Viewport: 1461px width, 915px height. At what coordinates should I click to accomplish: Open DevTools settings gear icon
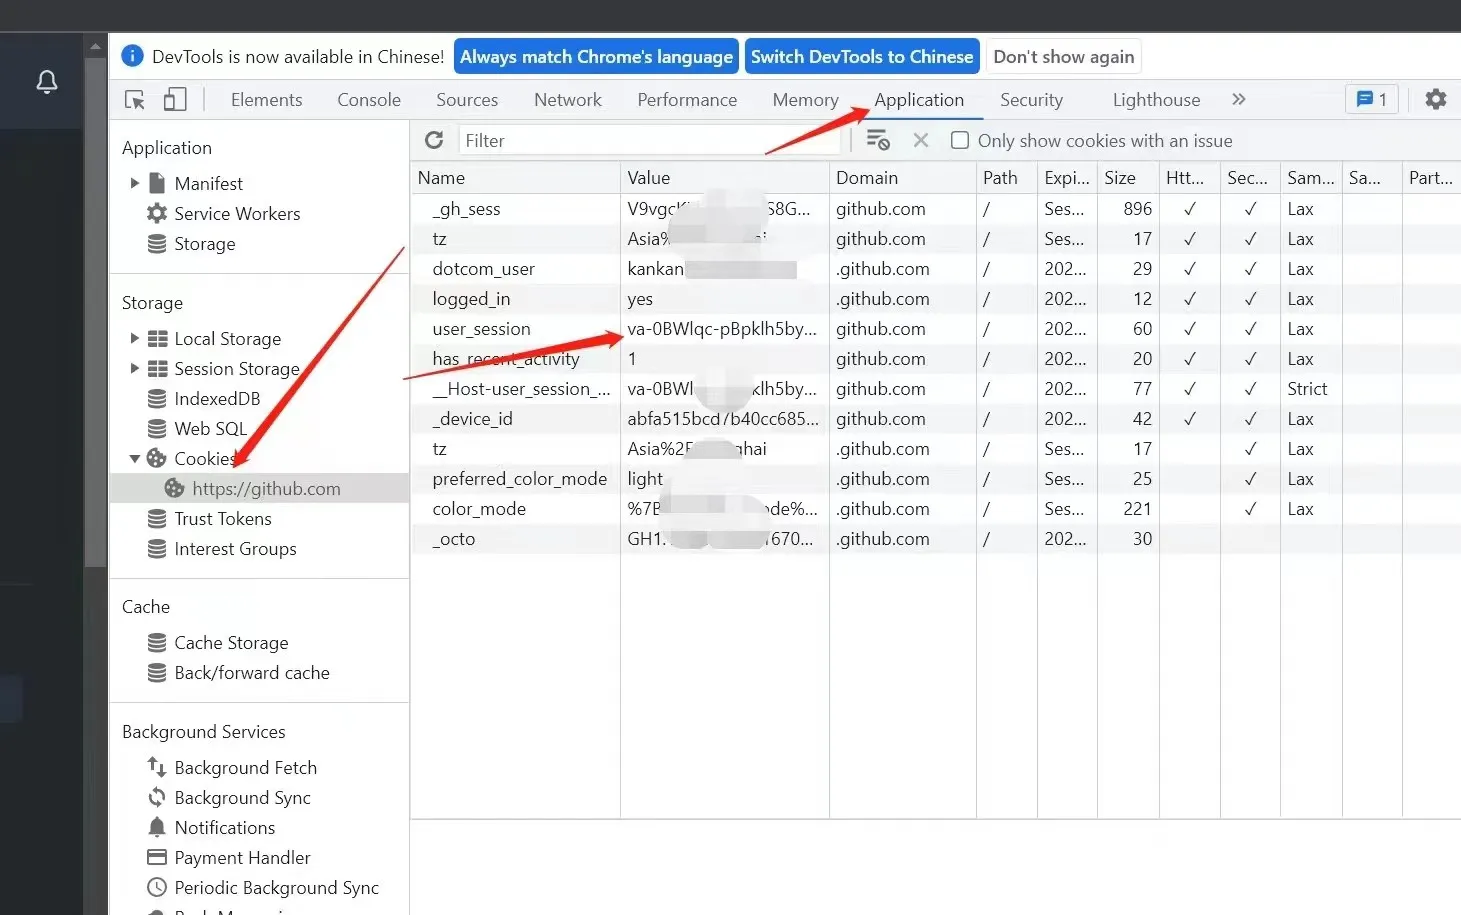click(x=1435, y=99)
